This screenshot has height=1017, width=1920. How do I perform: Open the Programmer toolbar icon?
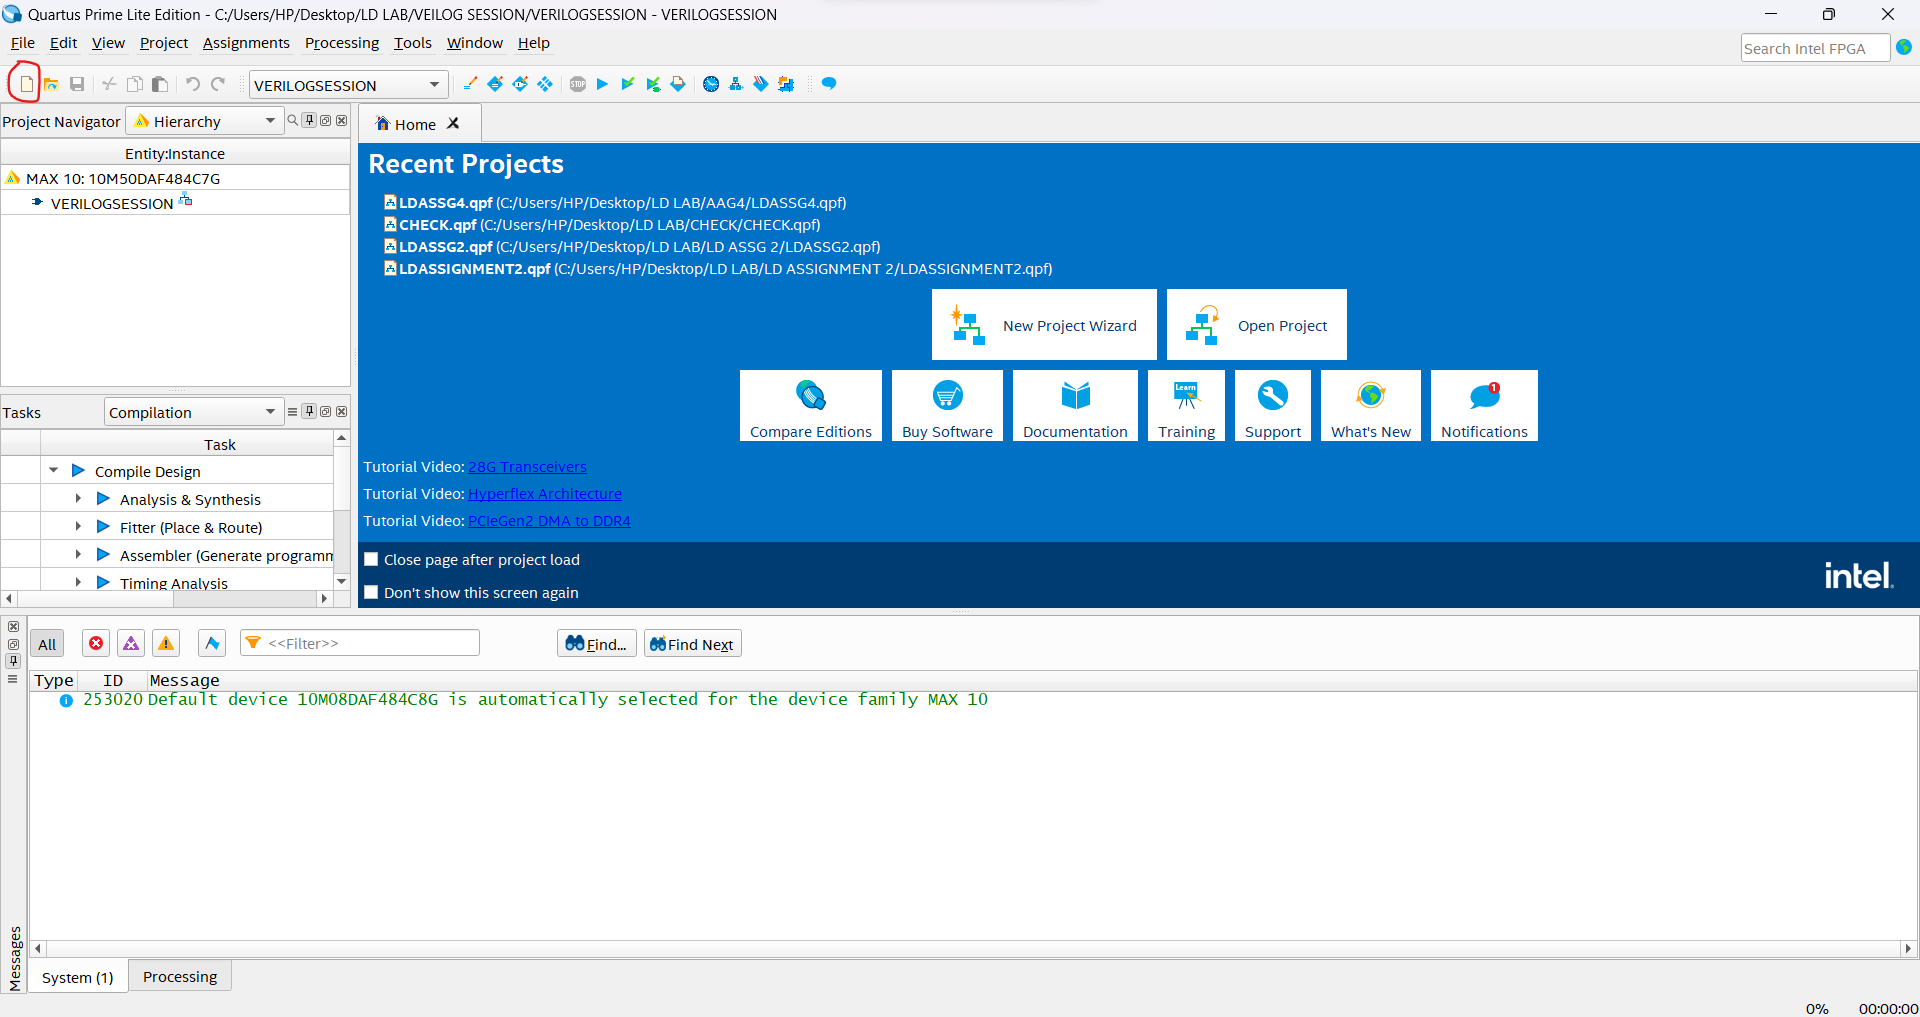click(x=761, y=84)
